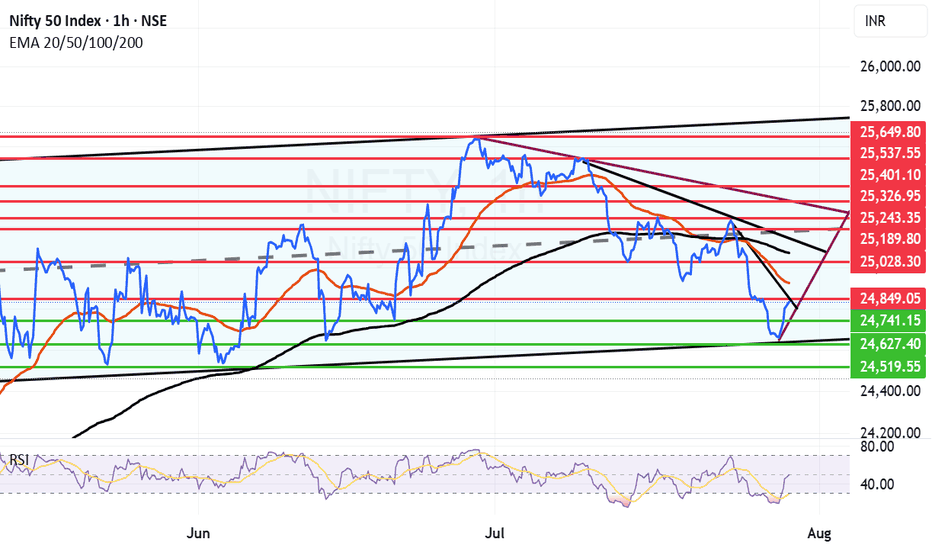Select the 25,401.10 price label
This screenshot has width=932, height=550.
pos(889,175)
